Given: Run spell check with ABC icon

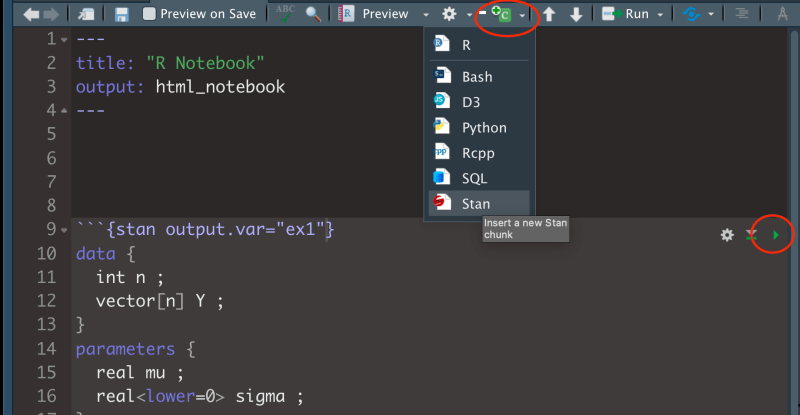Looking at the screenshot, I should click(285, 13).
